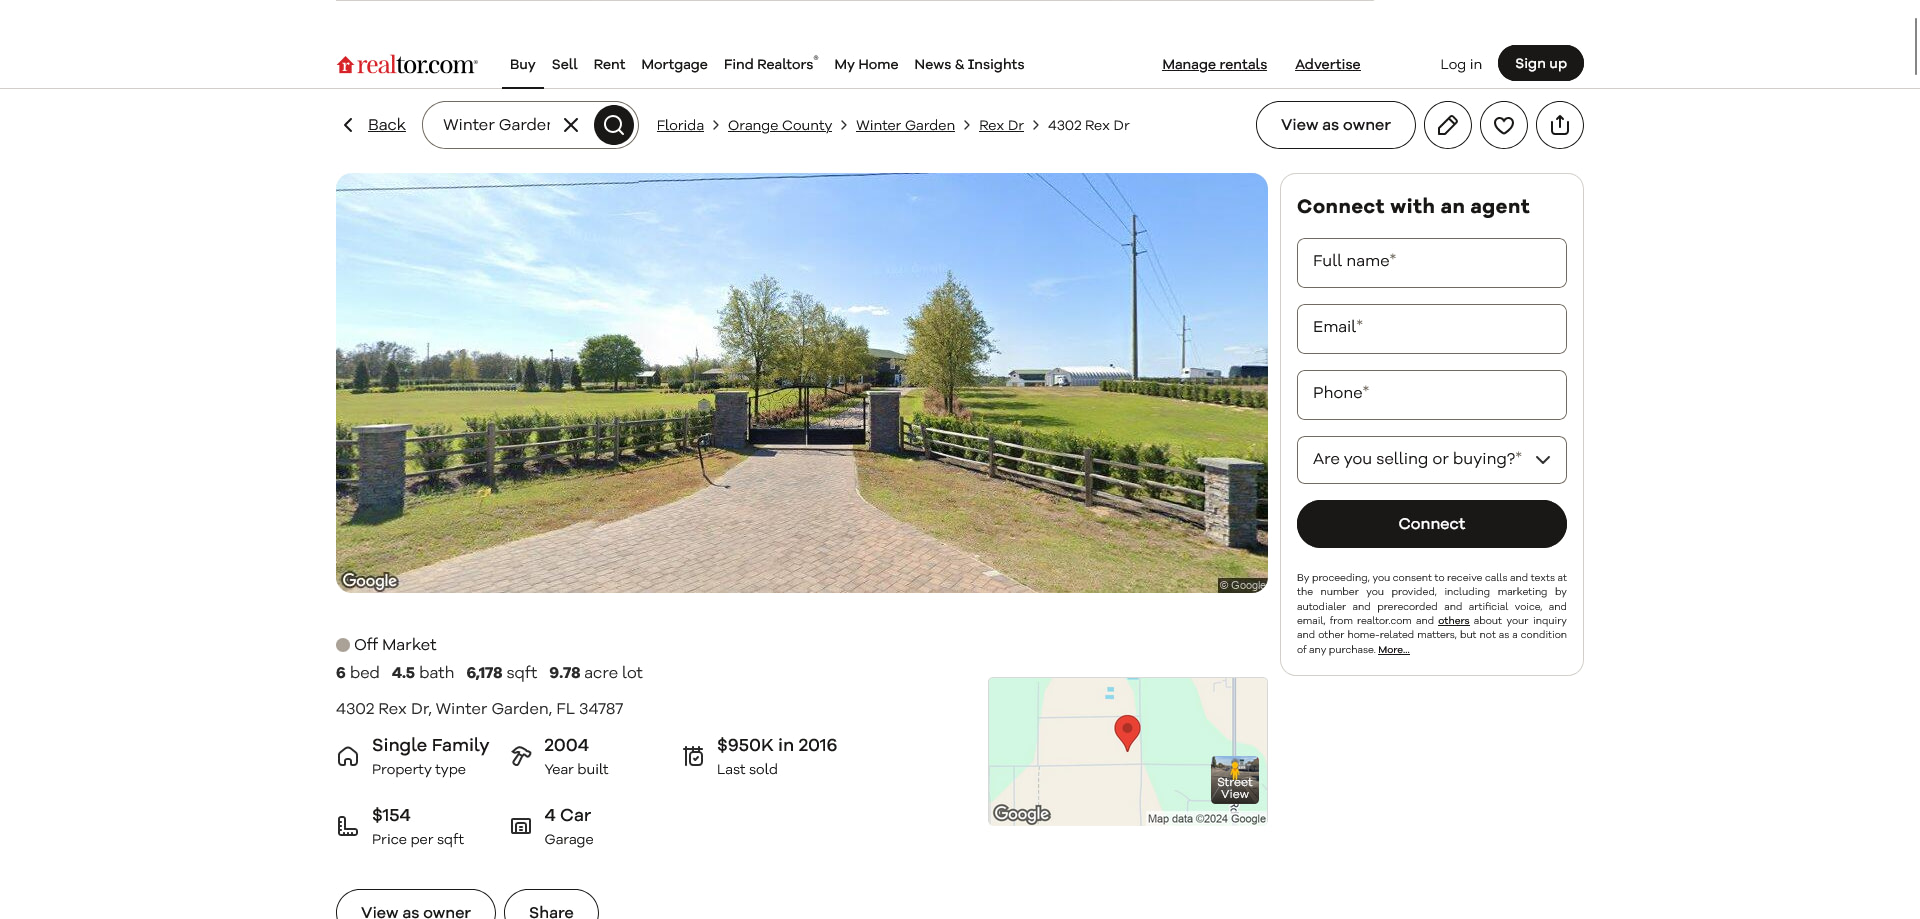Click the Manage rentals link
This screenshot has height=919, width=1920.
(x=1214, y=64)
